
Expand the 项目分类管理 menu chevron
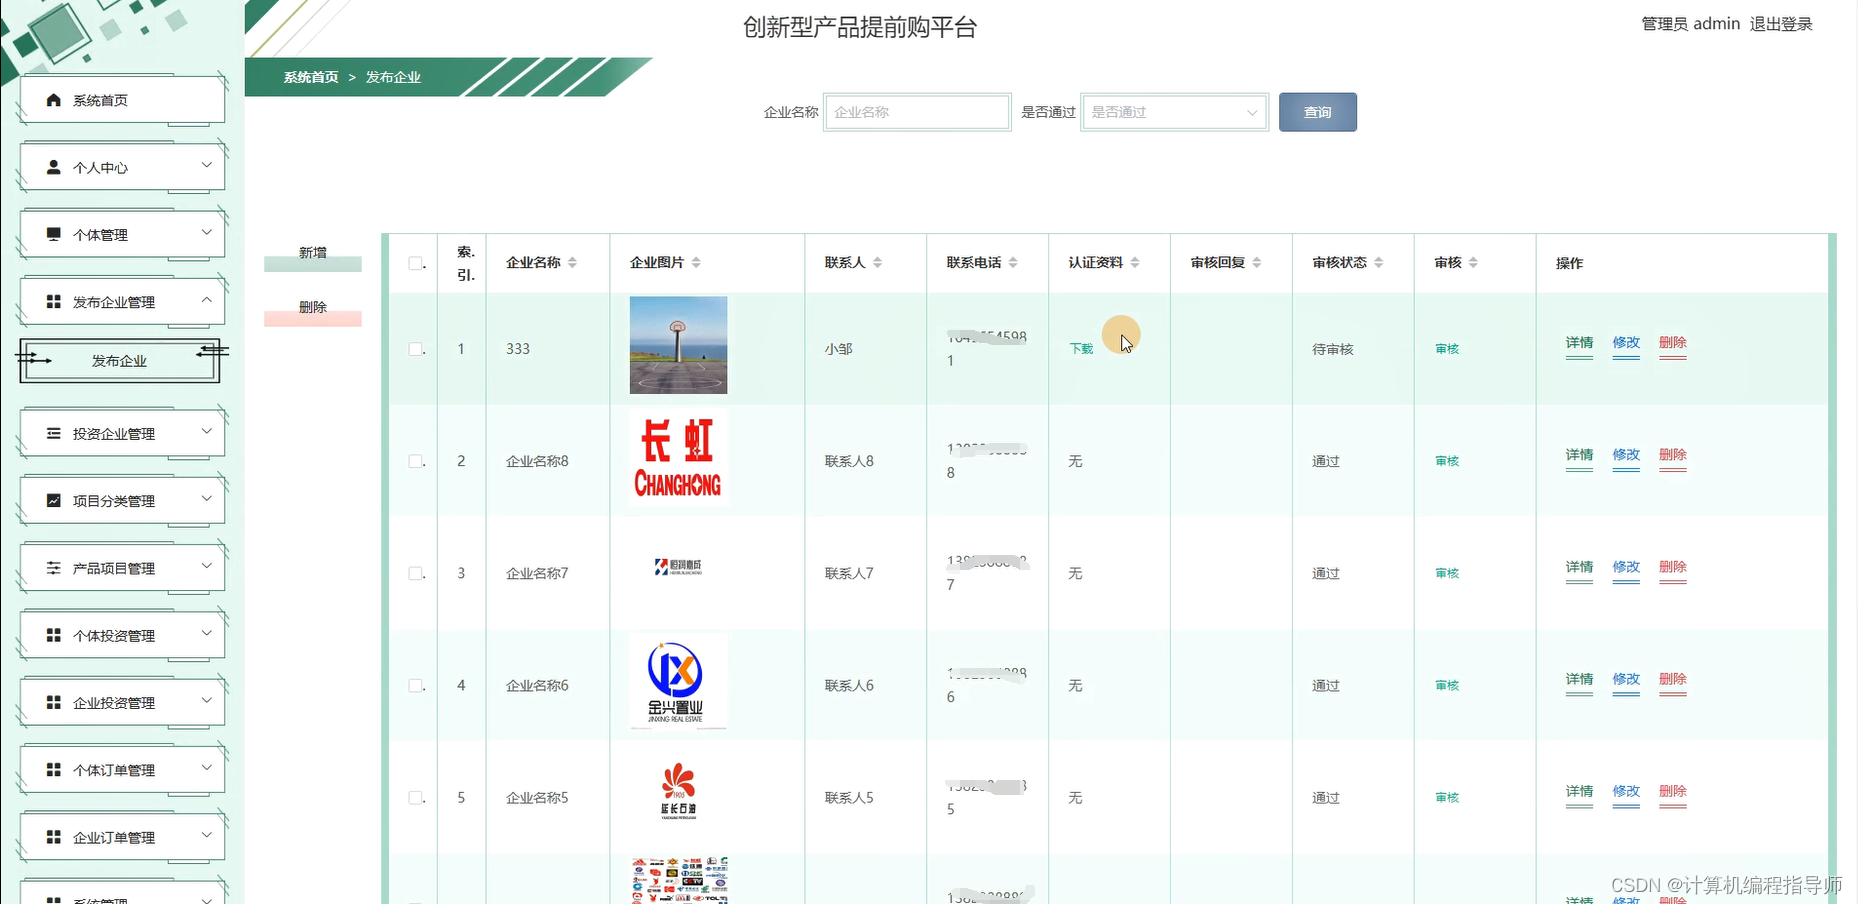pos(207,498)
